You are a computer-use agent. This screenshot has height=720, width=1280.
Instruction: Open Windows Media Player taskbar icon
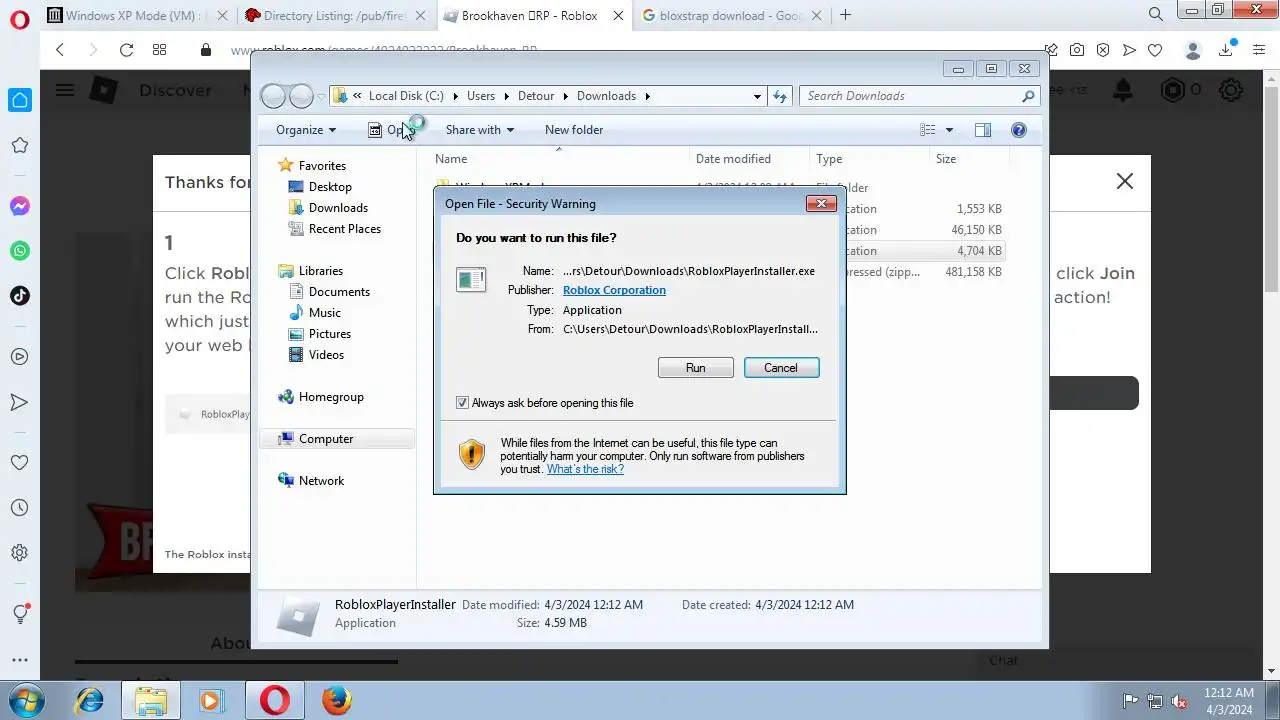(x=210, y=700)
